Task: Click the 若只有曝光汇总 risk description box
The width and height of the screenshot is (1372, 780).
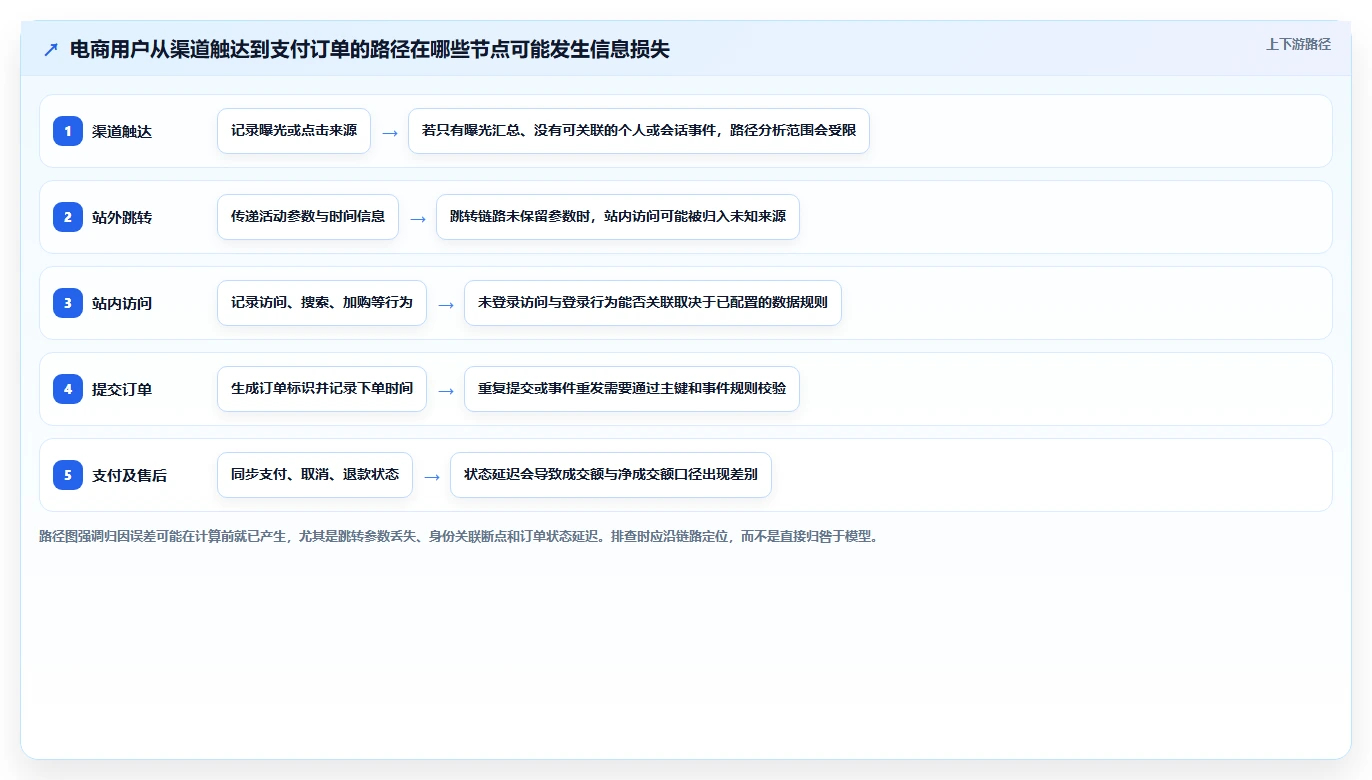Action: (639, 131)
